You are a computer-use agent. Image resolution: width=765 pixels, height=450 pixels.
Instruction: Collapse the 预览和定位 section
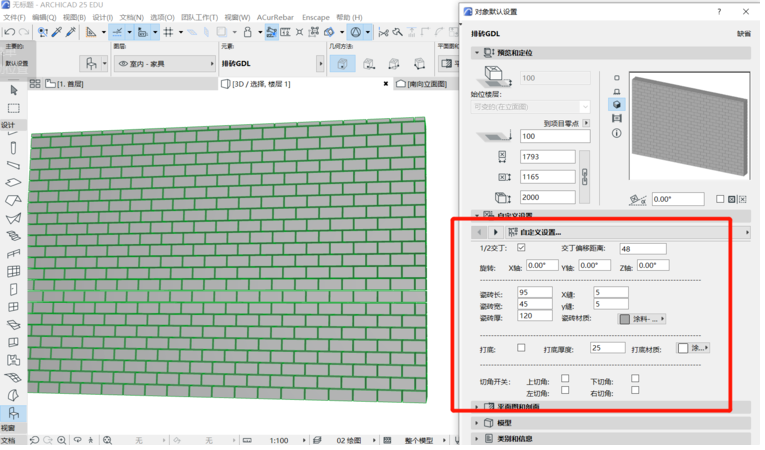pyautogui.click(x=477, y=53)
